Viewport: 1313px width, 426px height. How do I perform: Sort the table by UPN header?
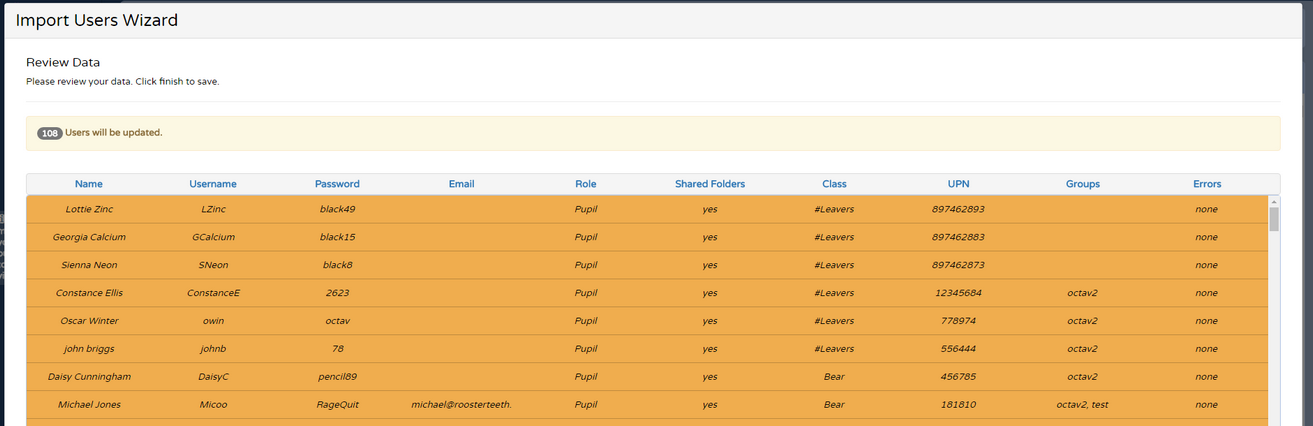tap(958, 184)
